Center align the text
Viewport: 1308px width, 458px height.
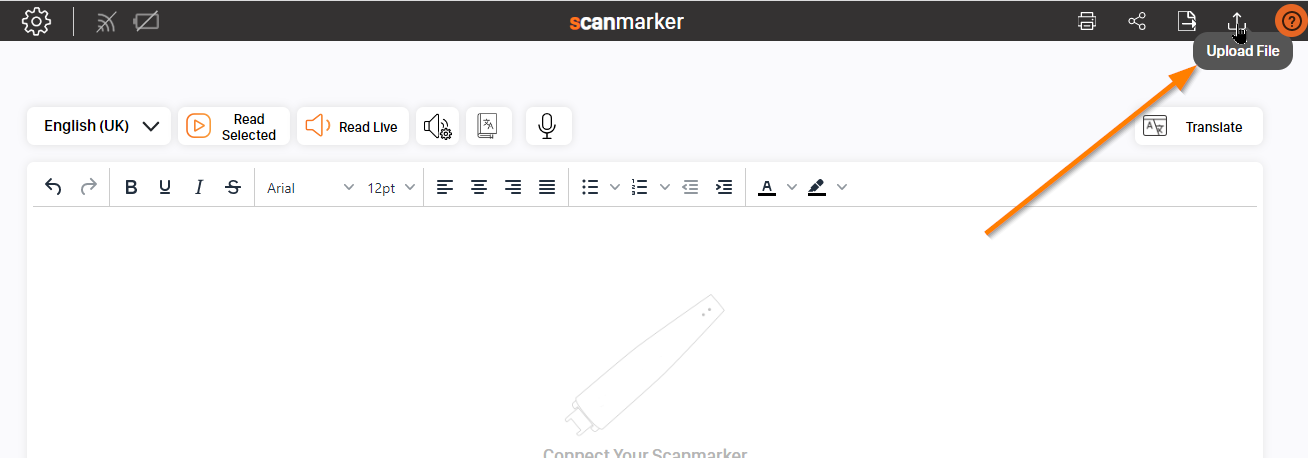479,187
